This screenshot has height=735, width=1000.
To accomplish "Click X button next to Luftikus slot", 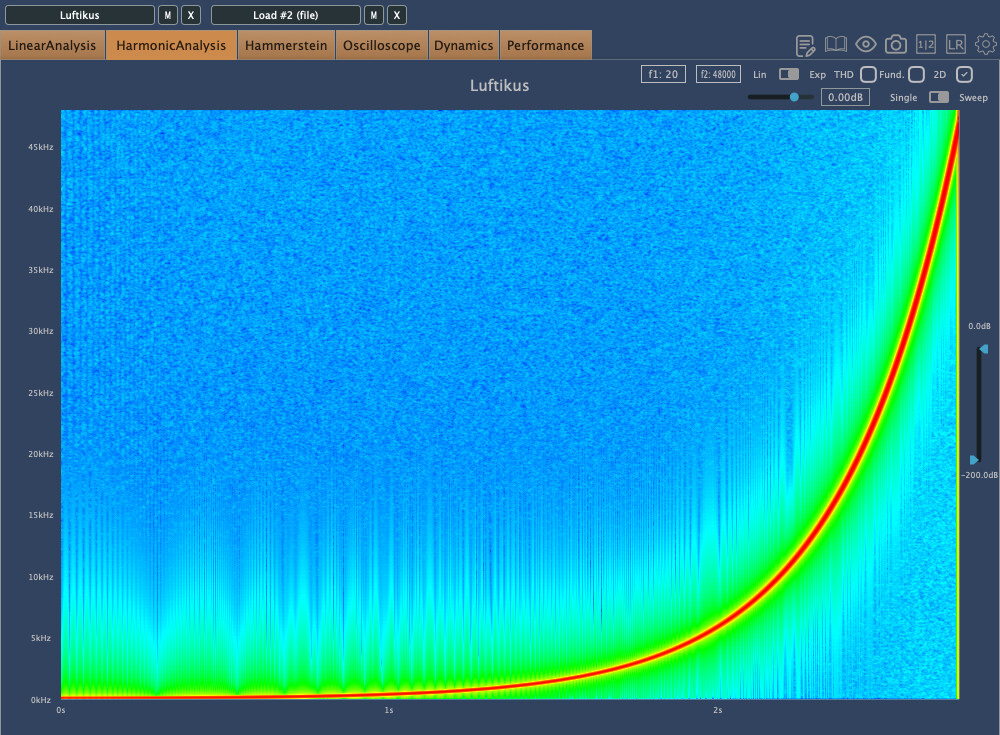I will (191, 15).
